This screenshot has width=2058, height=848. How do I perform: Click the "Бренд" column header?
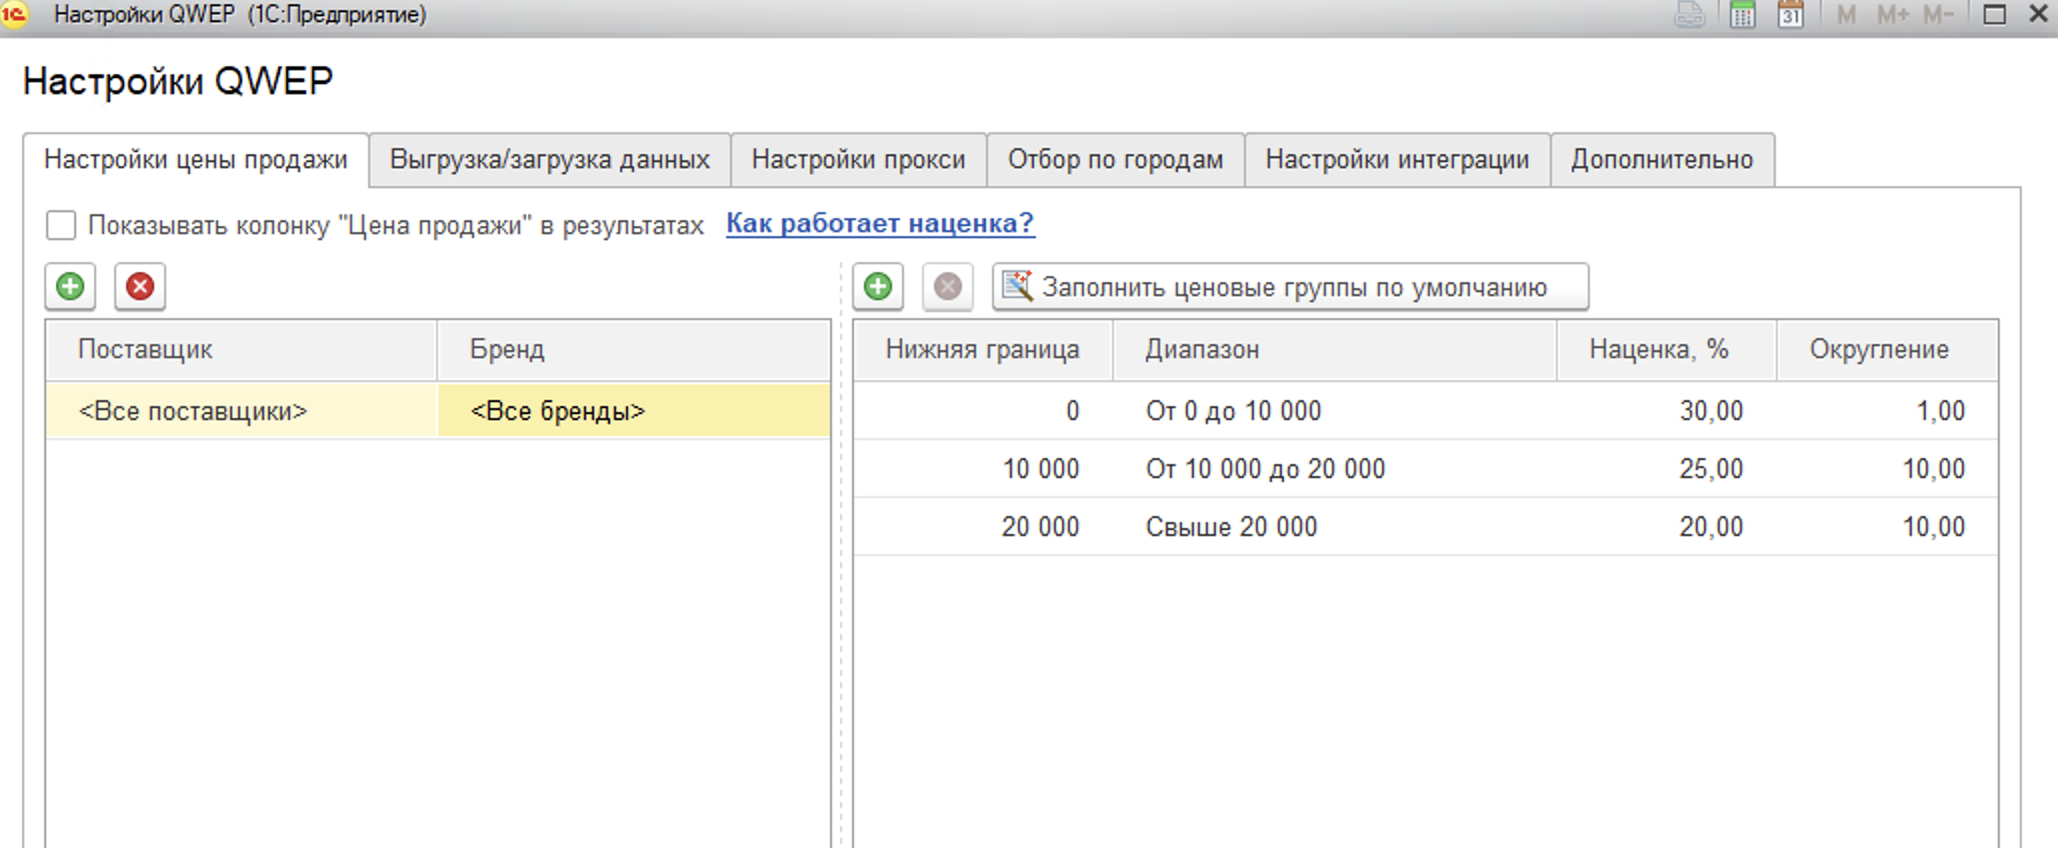(x=634, y=349)
